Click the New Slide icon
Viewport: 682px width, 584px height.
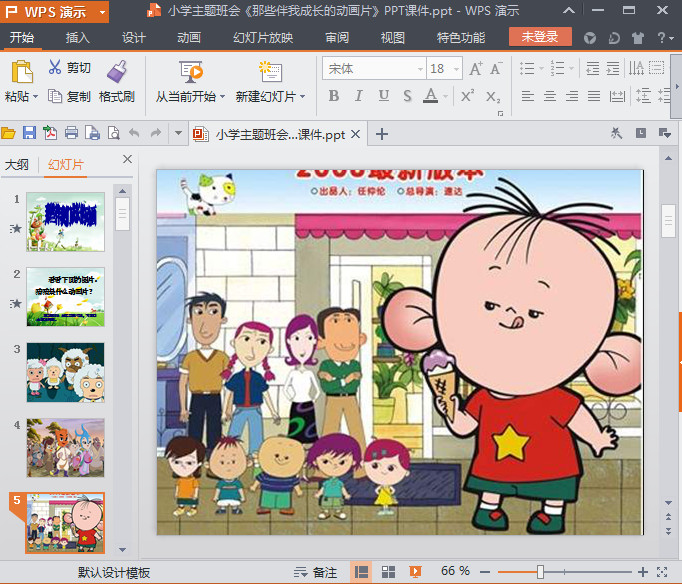pos(271,72)
